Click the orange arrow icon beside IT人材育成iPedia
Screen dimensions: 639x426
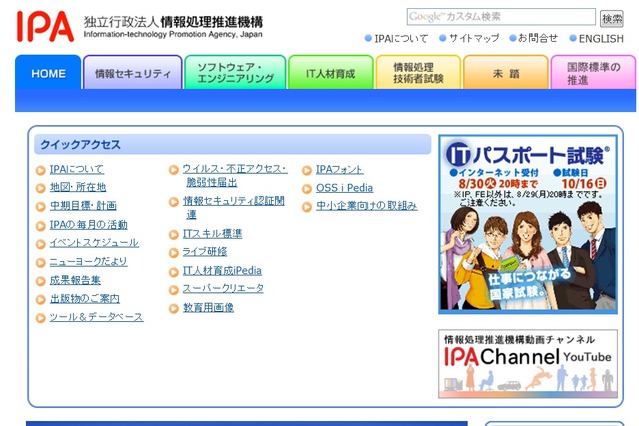[174, 272]
